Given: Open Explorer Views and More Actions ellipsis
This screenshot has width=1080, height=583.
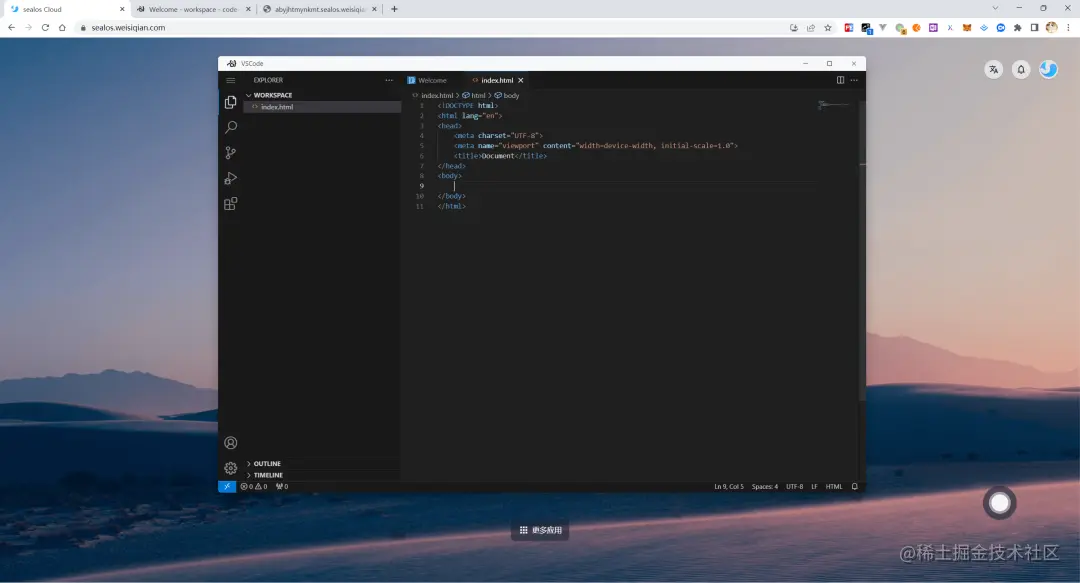Looking at the screenshot, I should (x=389, y=80).
